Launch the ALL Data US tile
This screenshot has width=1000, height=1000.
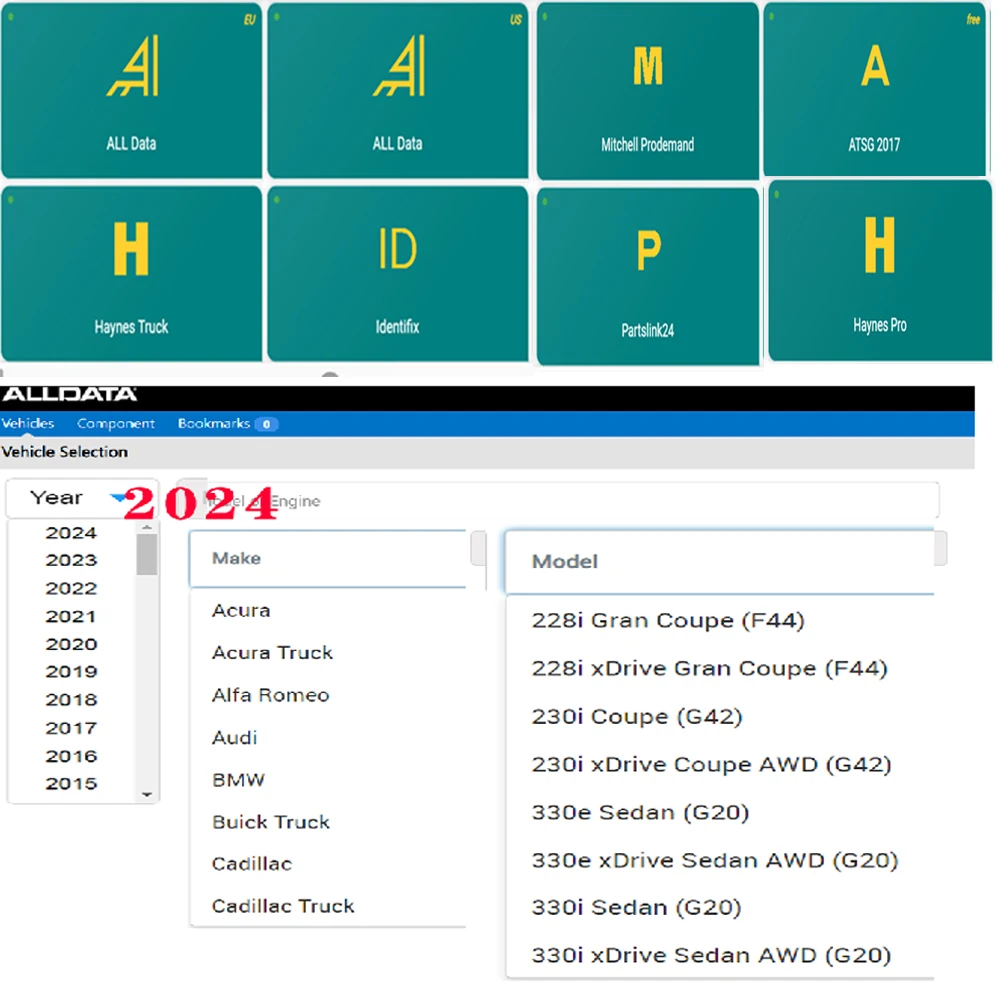pos(396,90)
